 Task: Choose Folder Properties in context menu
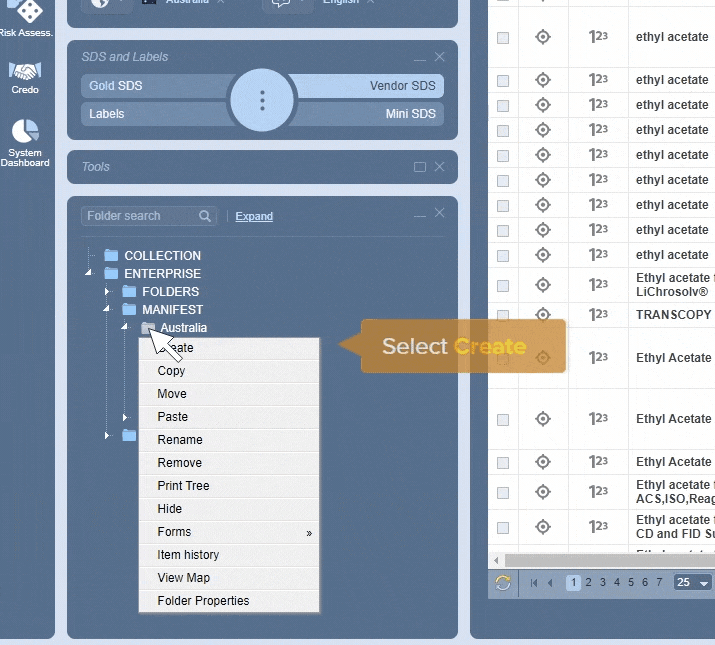[203, 601]
